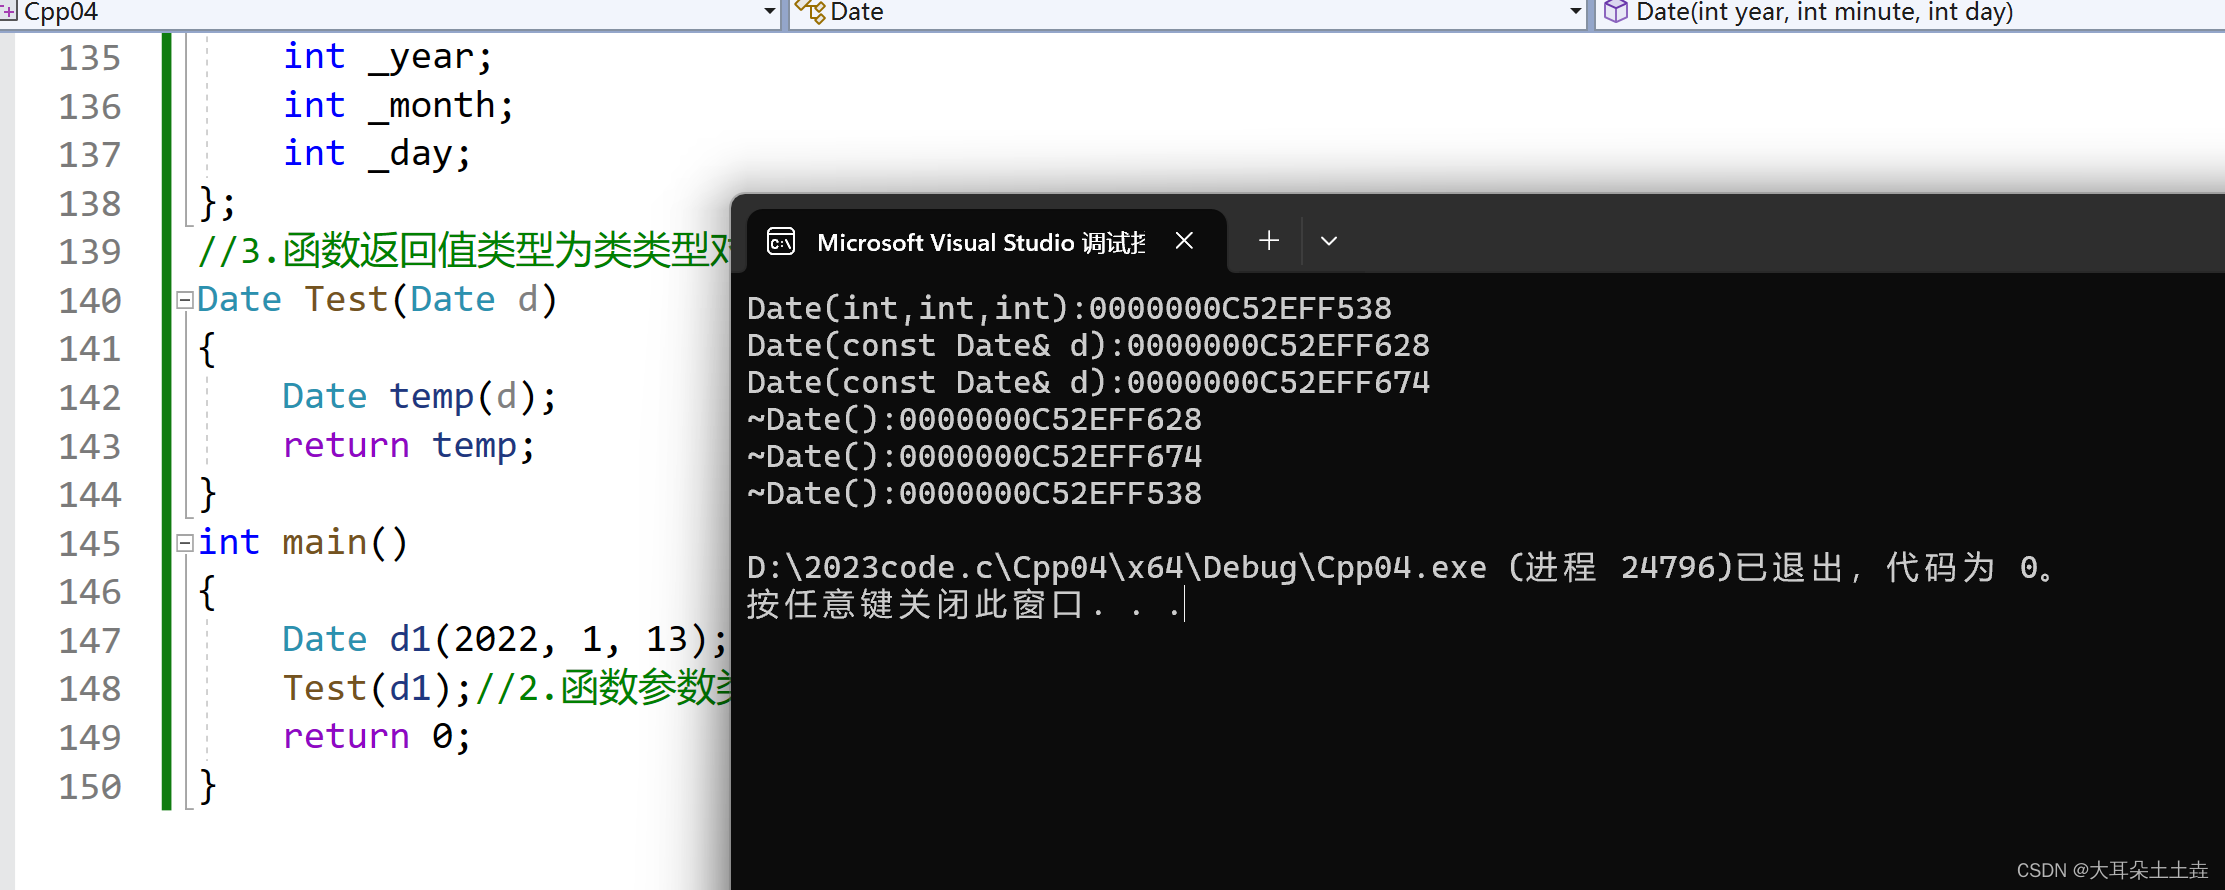Collapse the Test function outline at line 140

tap(184, 300)
